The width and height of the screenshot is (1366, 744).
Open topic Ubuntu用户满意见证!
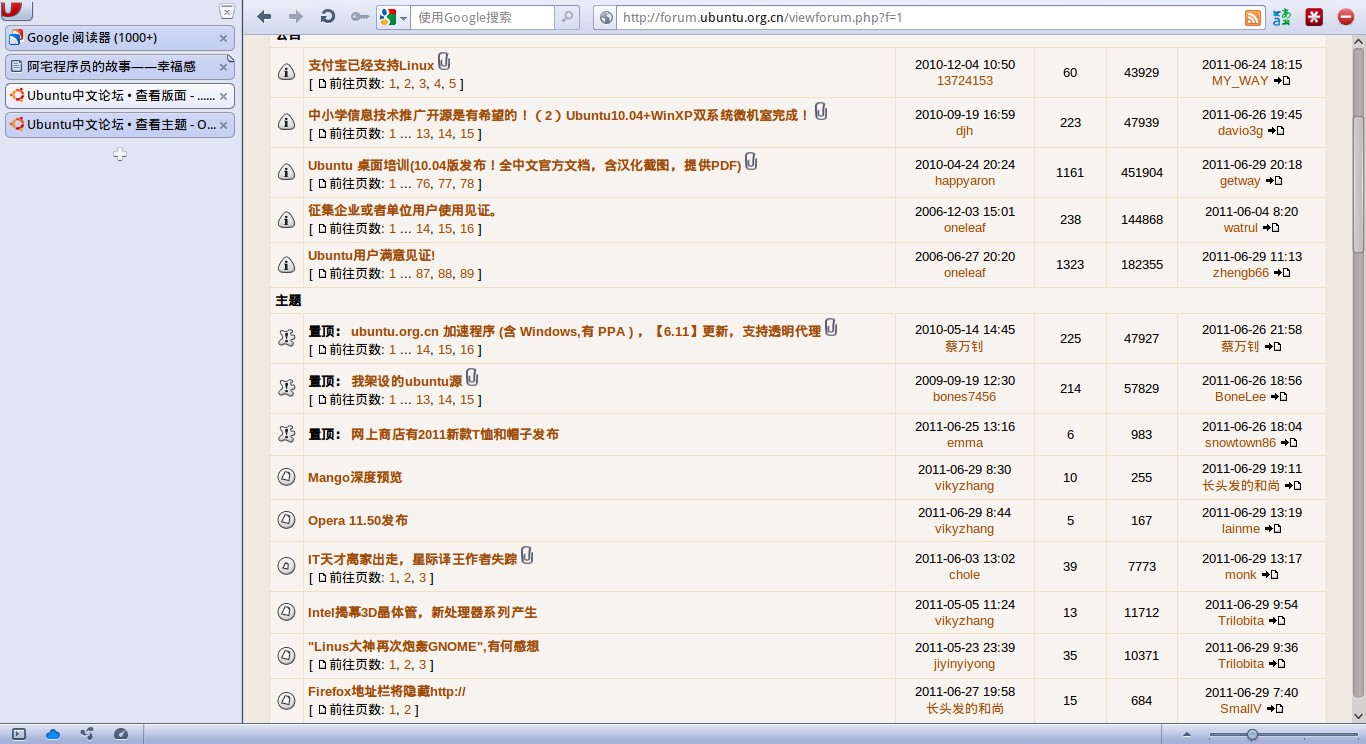[371, 256]
